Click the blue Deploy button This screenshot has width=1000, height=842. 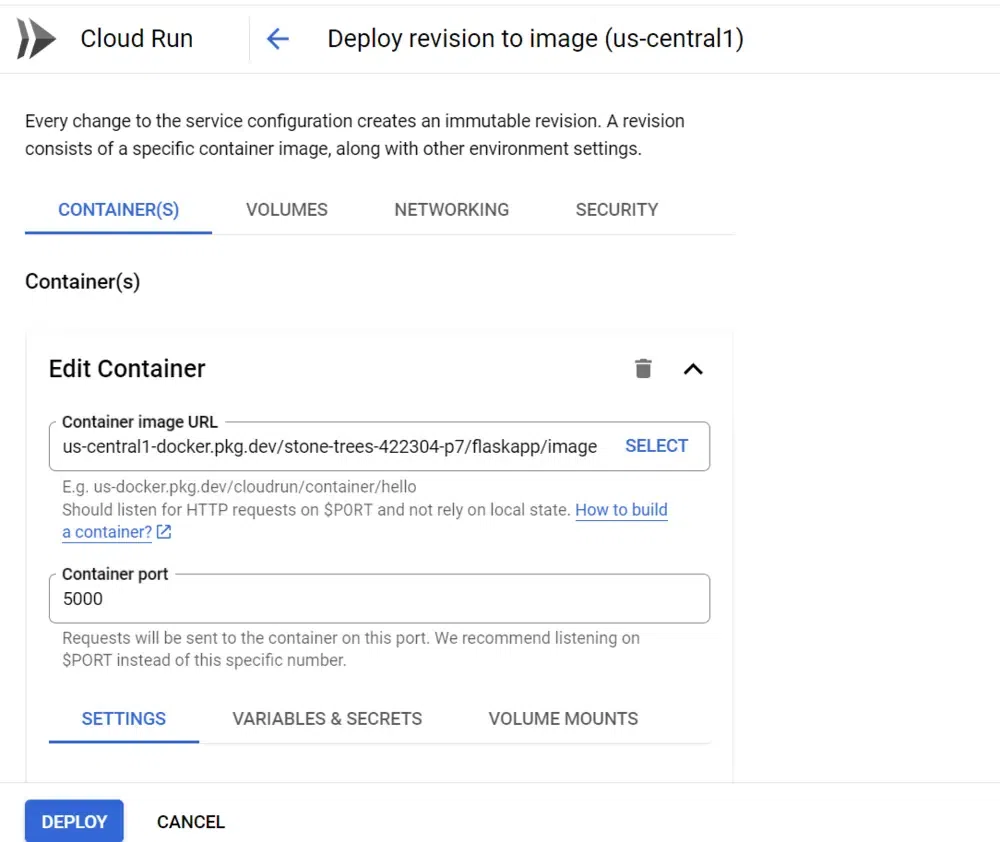click(74, 822)
